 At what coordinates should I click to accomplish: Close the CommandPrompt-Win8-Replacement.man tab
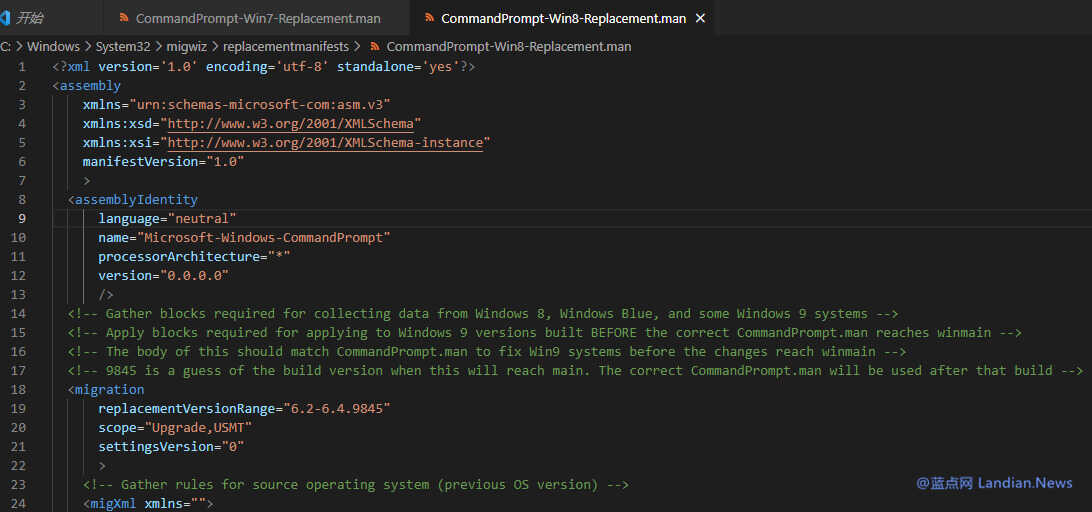pos(700,18)
